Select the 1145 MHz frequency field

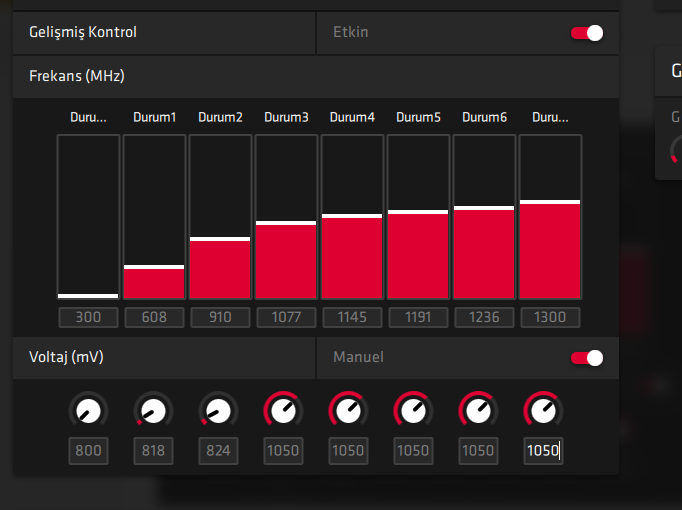352,317
